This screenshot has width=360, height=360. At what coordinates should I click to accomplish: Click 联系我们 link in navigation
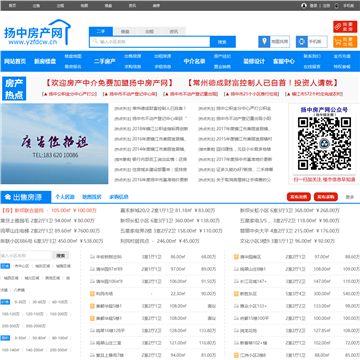[312, 56]
